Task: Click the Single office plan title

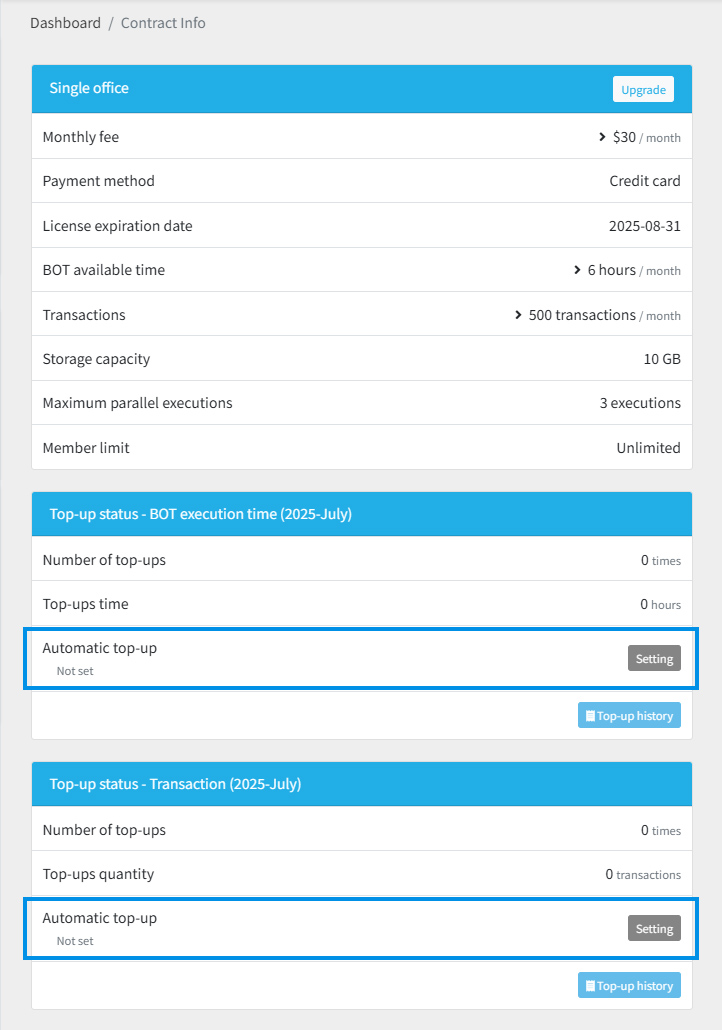Action: click(89, 88)
